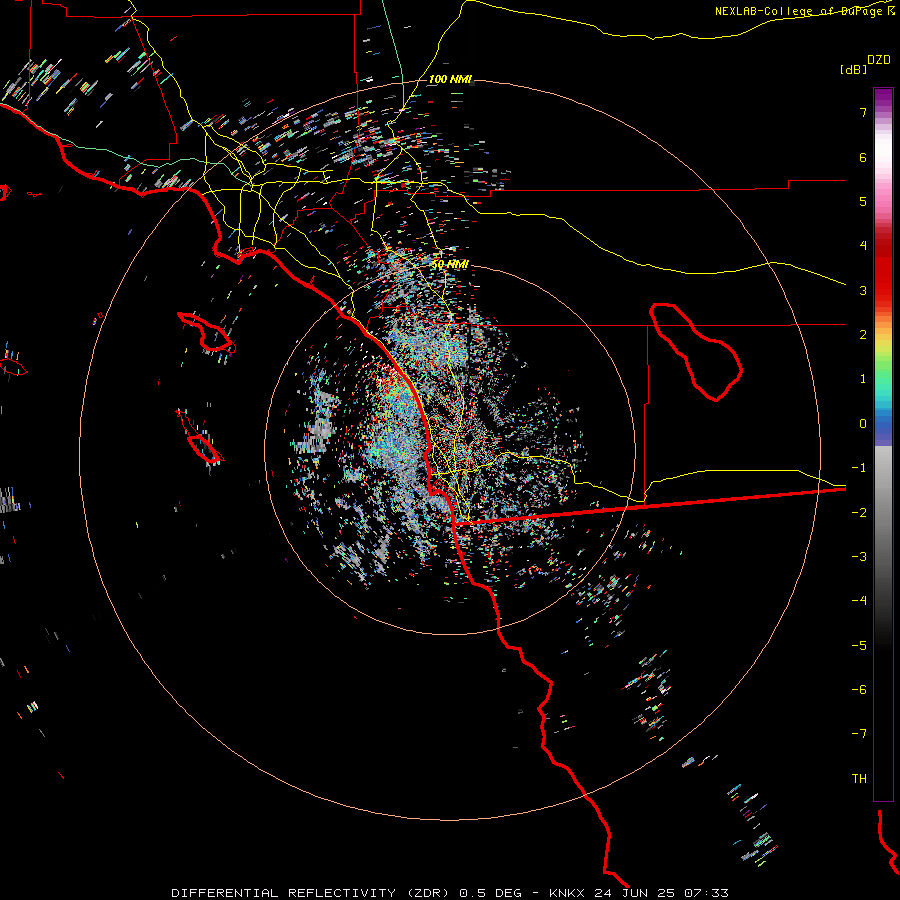
Task: Click the 0.5 DEG elevation angle text
Action: 490,893
